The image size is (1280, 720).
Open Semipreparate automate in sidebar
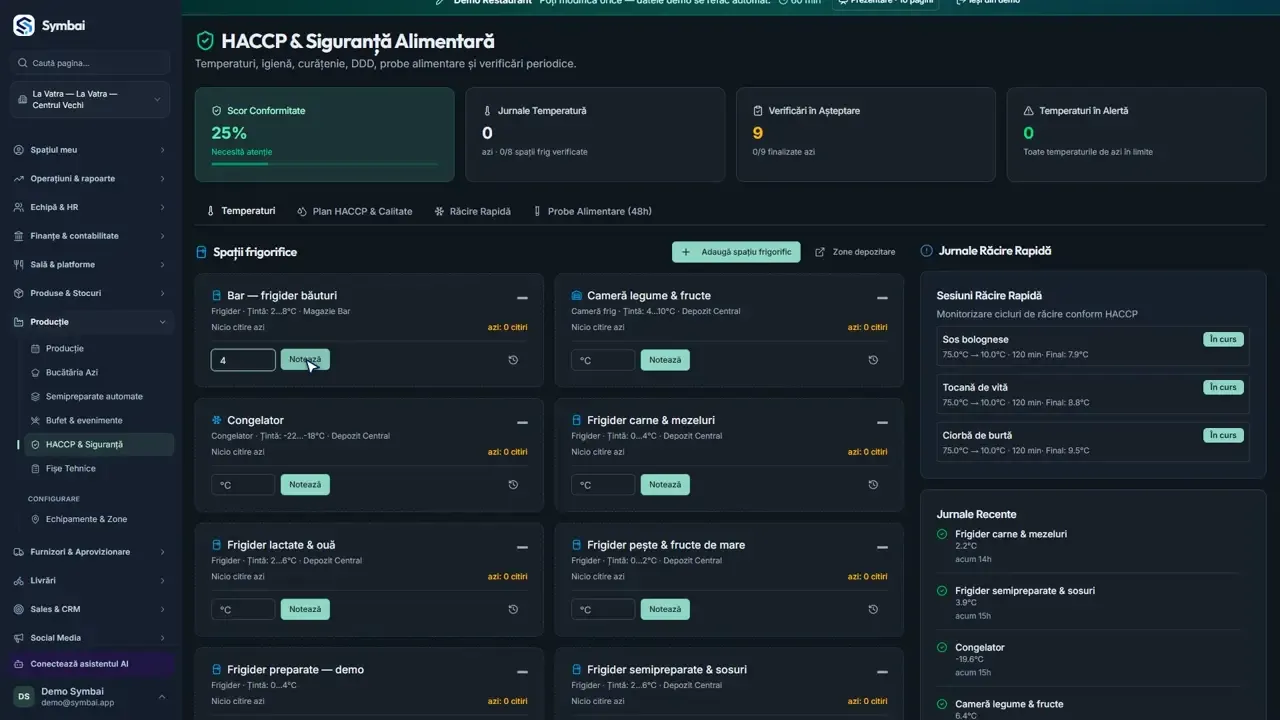[x=94, y=397]
